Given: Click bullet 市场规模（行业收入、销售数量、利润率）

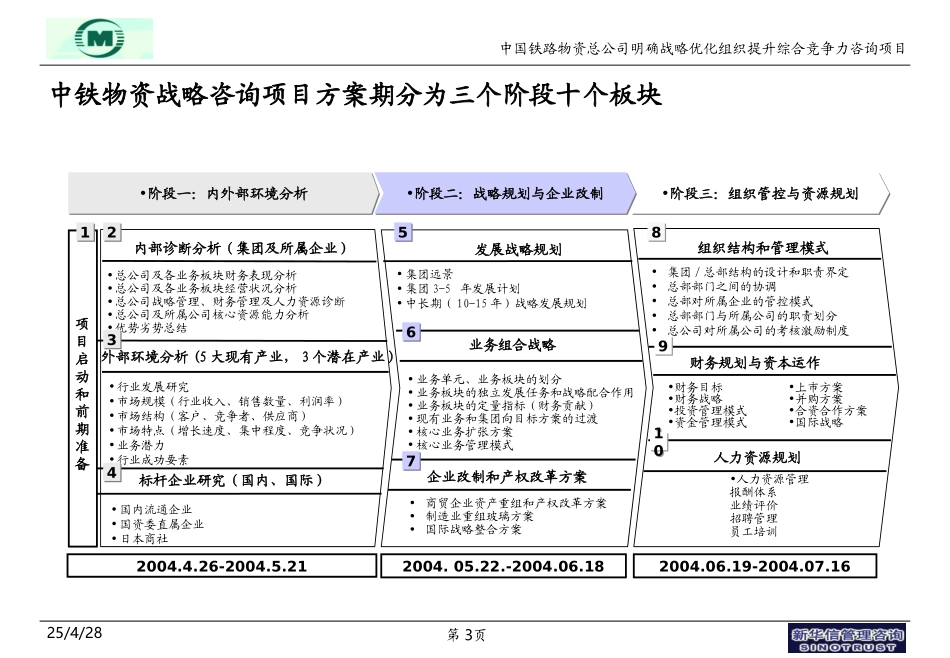Looking at the screenshot, I should (227, 401).
